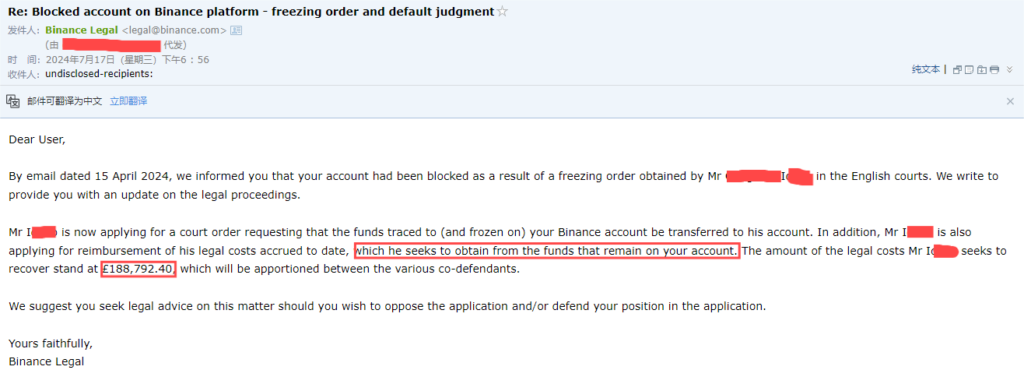Click the note icon in the header toolbar
The height and width of the screenshot is (377, 1024).
[969, 69]
